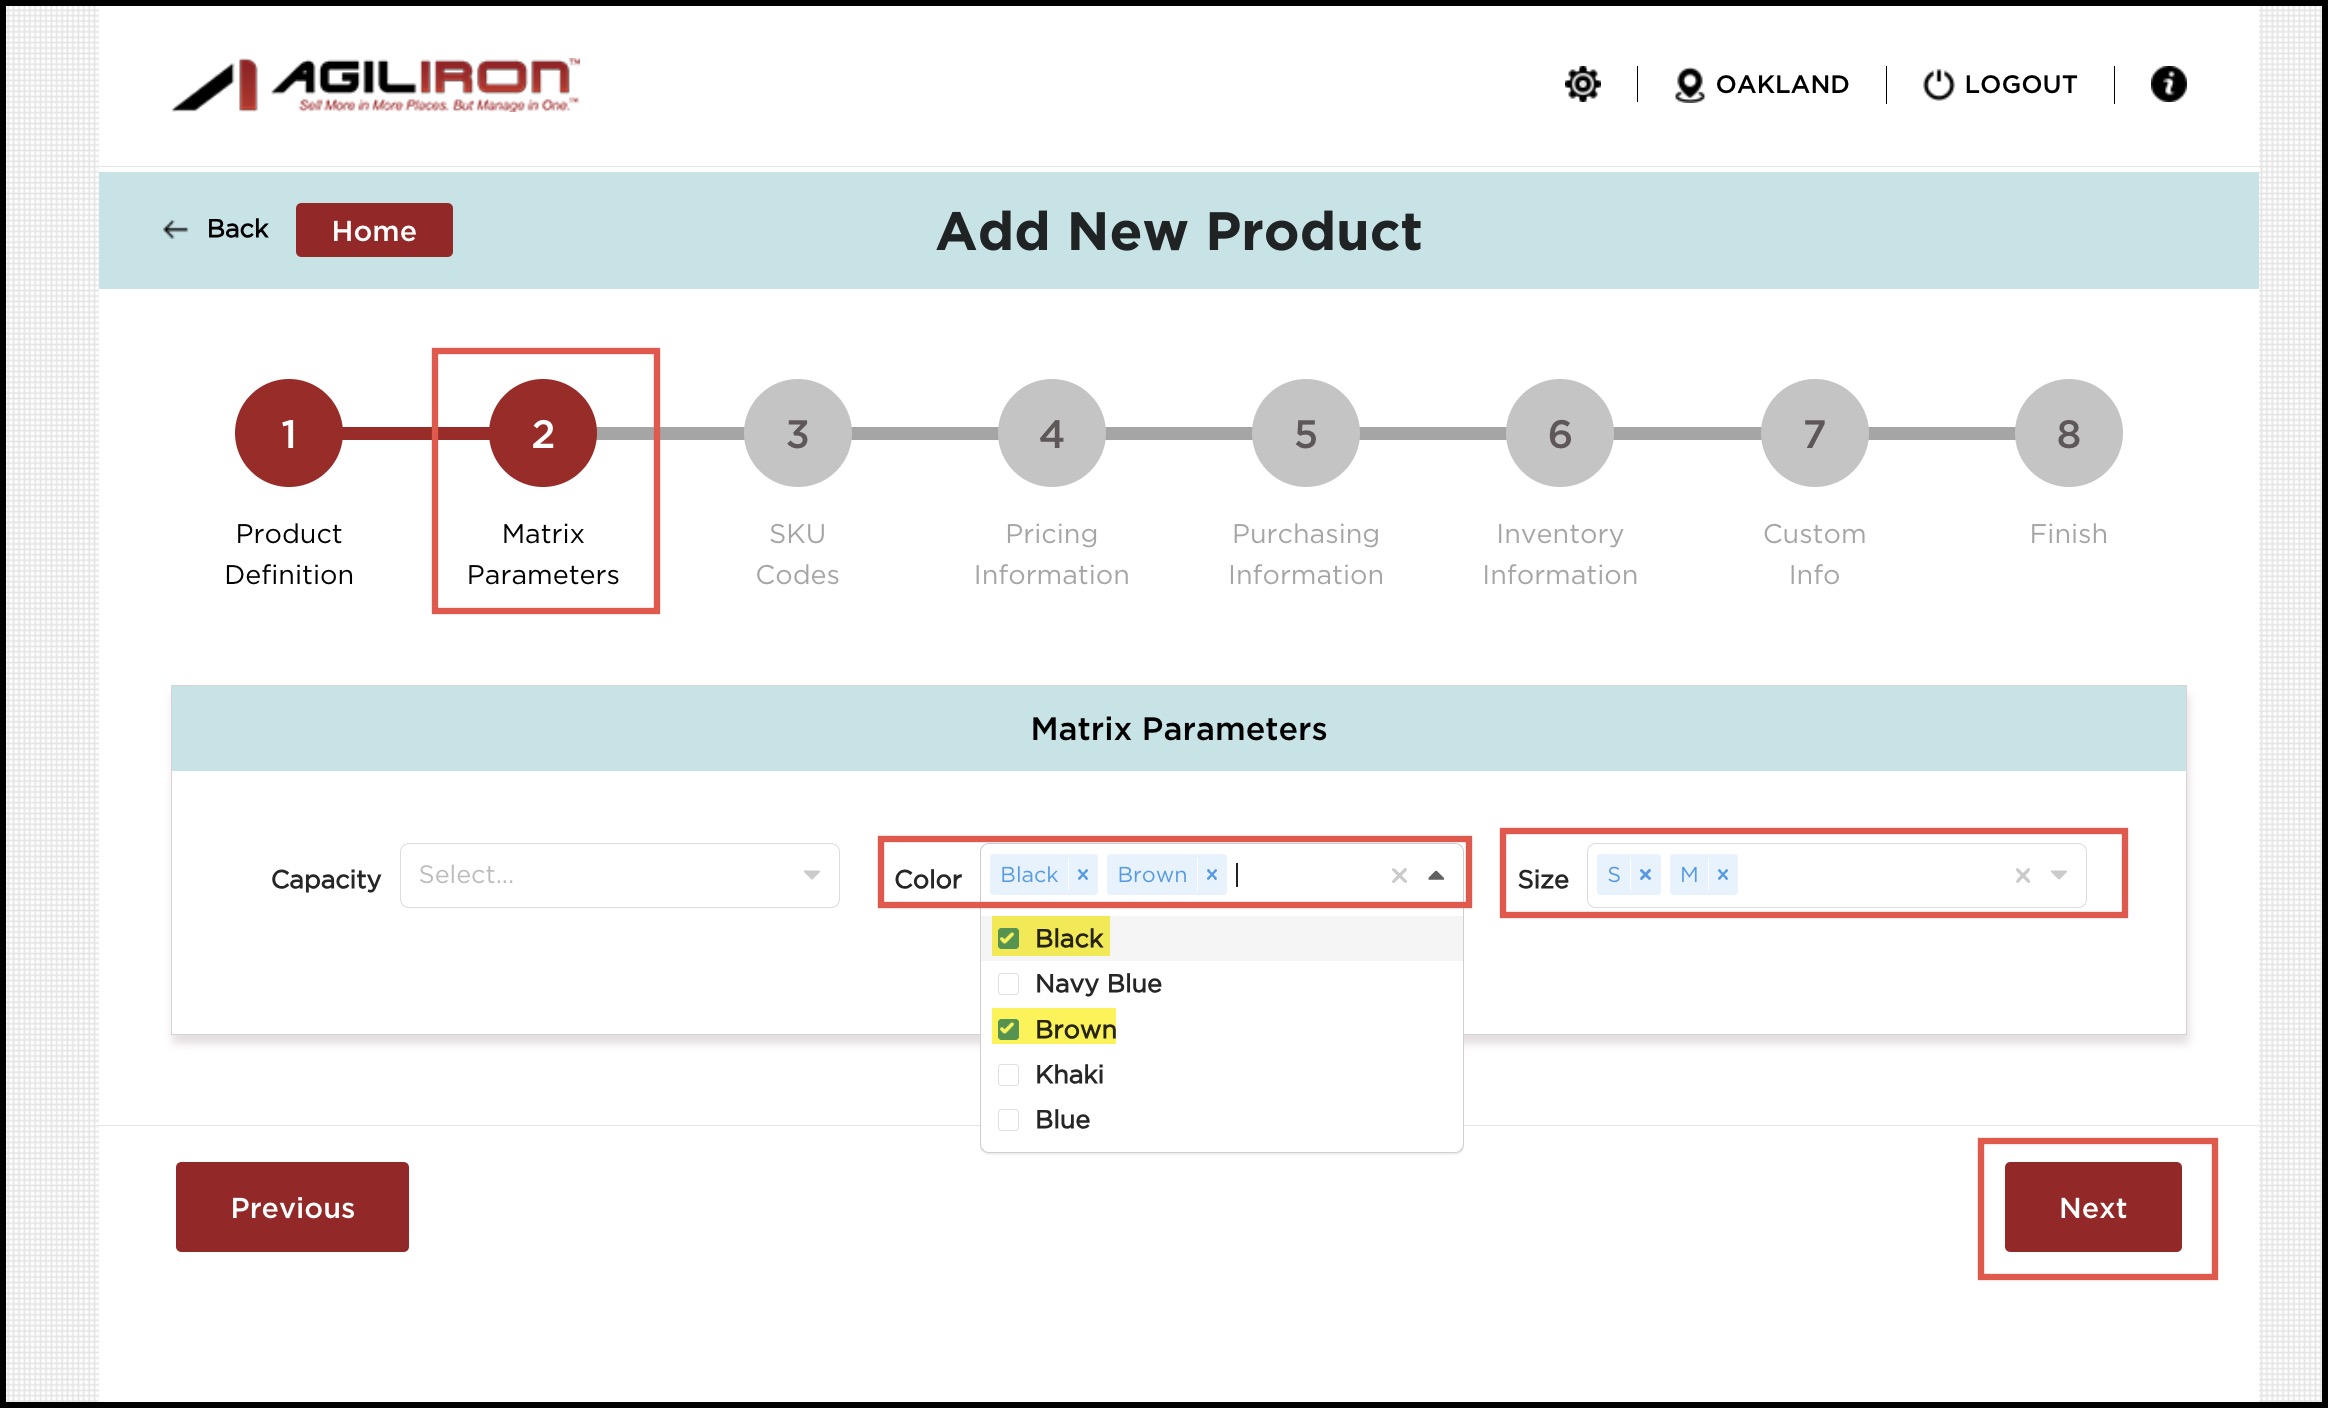Tick the Blue color checkbox
This screenshot has height=1408, width=2328.
(1009, 1120)
